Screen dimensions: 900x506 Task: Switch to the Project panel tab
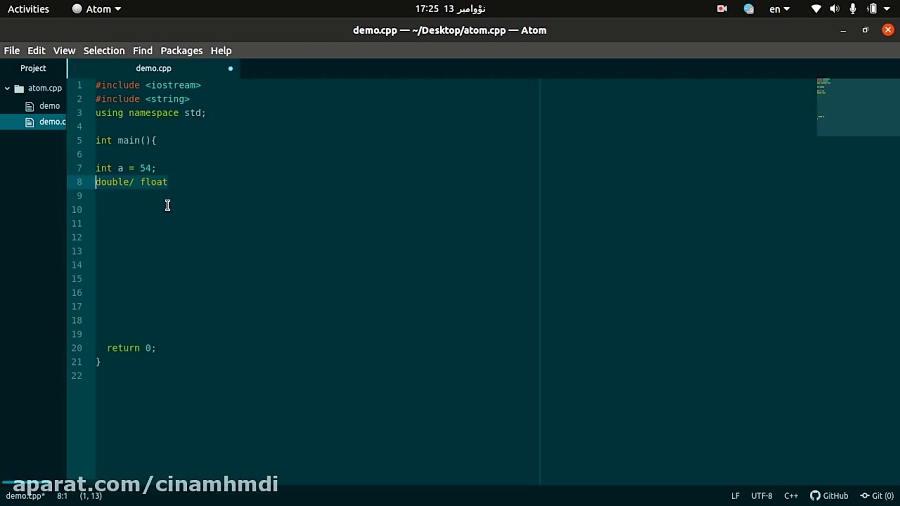(x=33, y=68)
